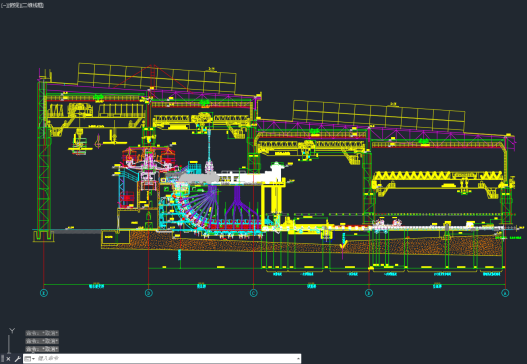Click the command line grip handle

pos(3,359)
